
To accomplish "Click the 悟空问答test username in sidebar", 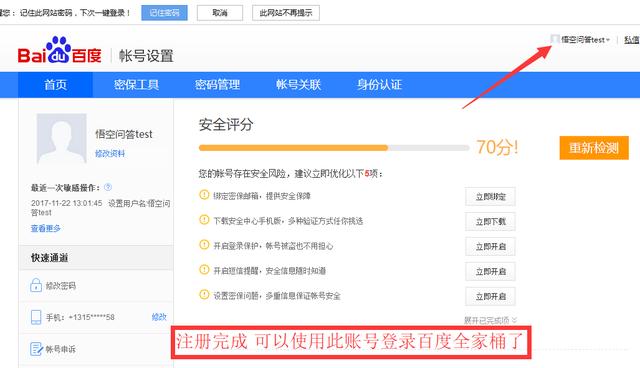I will (124, 134).
